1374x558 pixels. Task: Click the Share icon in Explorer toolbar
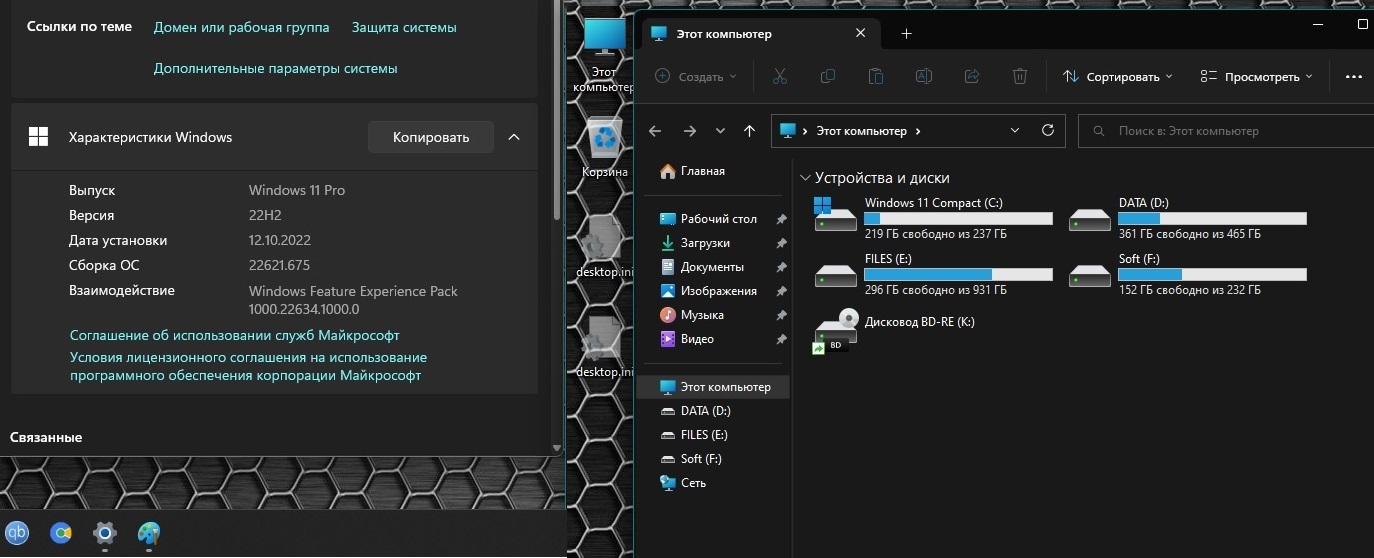point(971,76)
